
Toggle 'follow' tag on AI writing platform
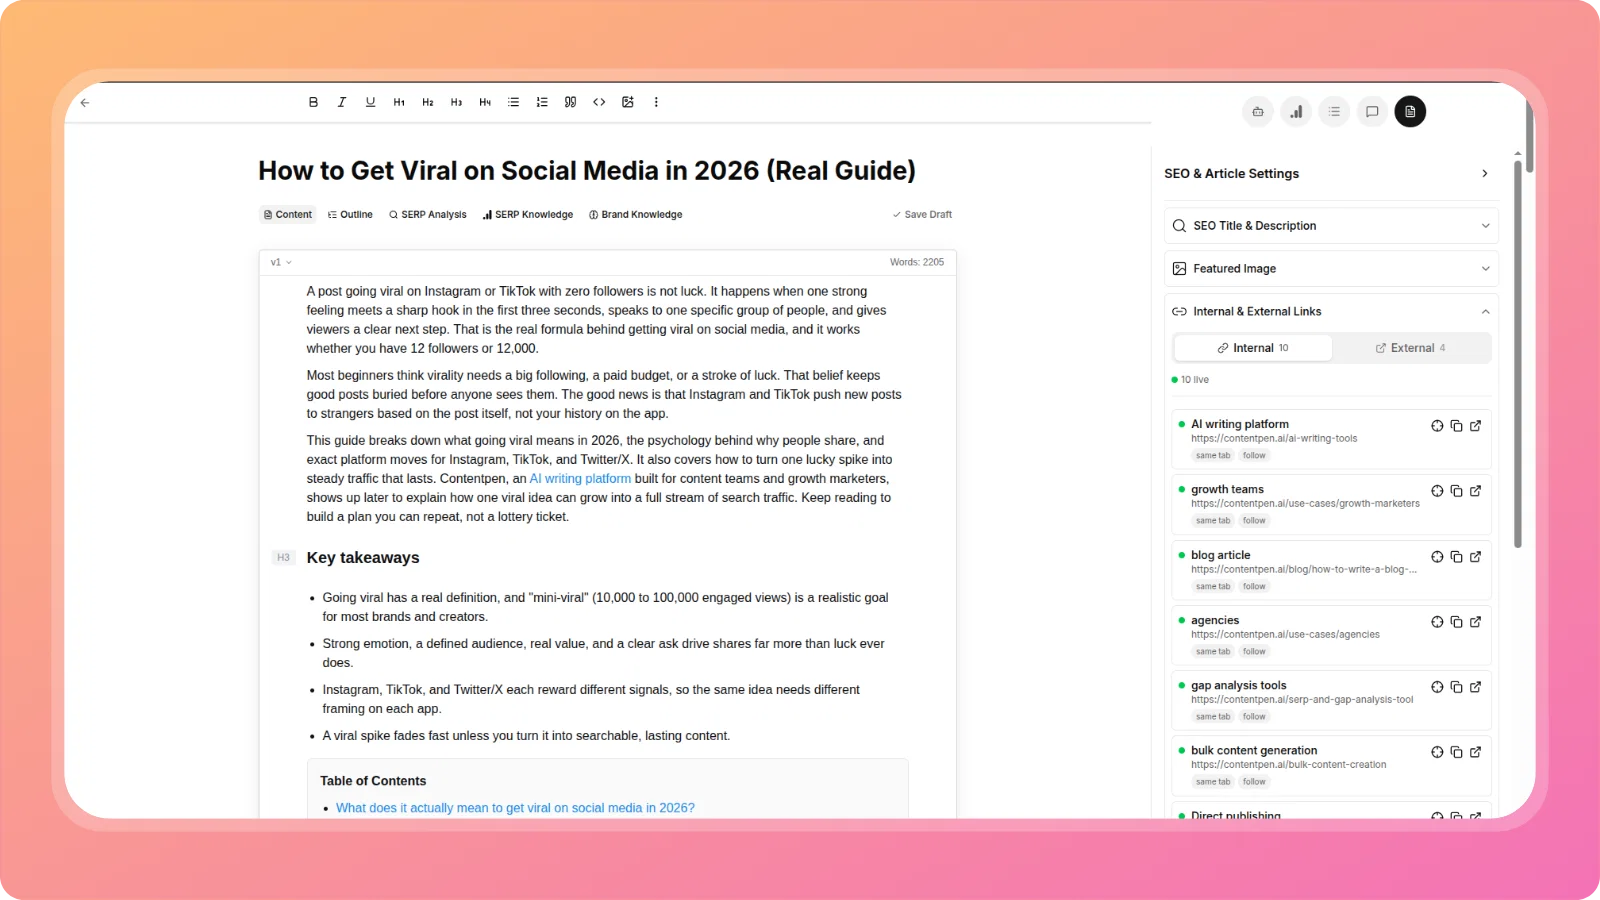click(1254, 456)
